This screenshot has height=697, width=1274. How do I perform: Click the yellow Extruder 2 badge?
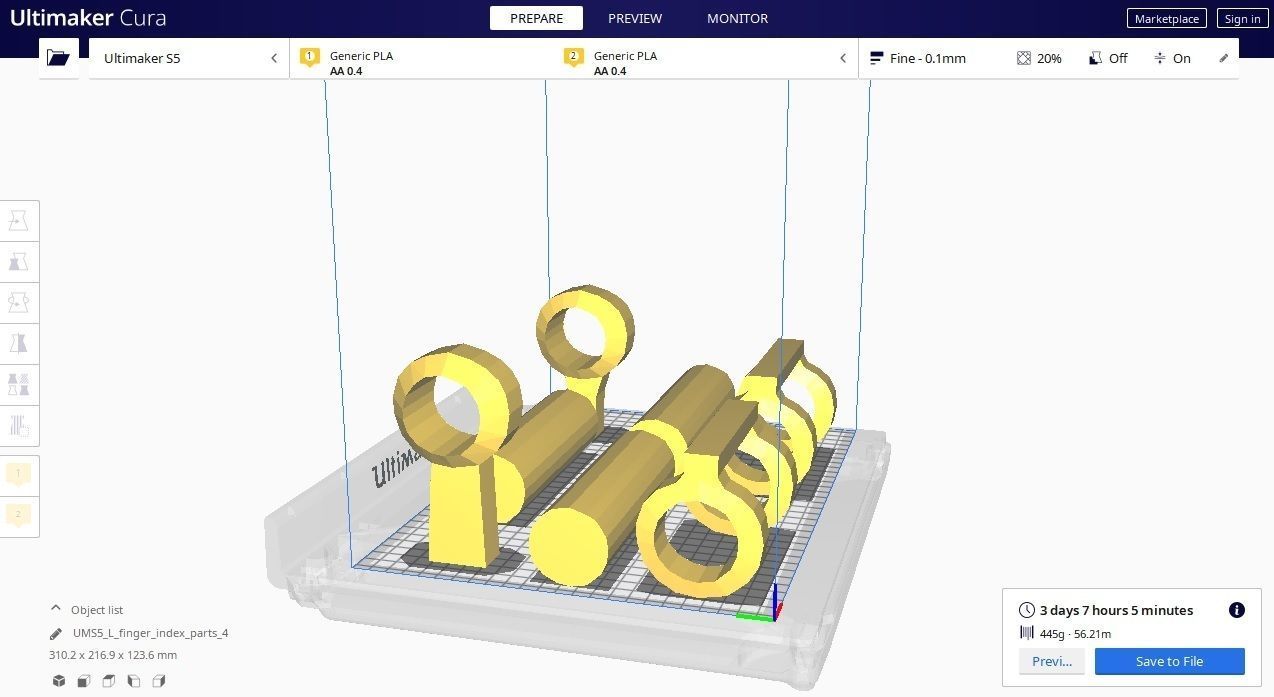[x=573, y=57]
